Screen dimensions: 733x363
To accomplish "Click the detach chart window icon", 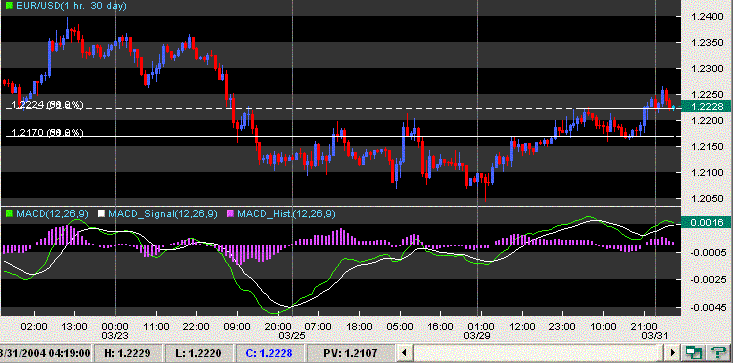I will coord(695,352).
